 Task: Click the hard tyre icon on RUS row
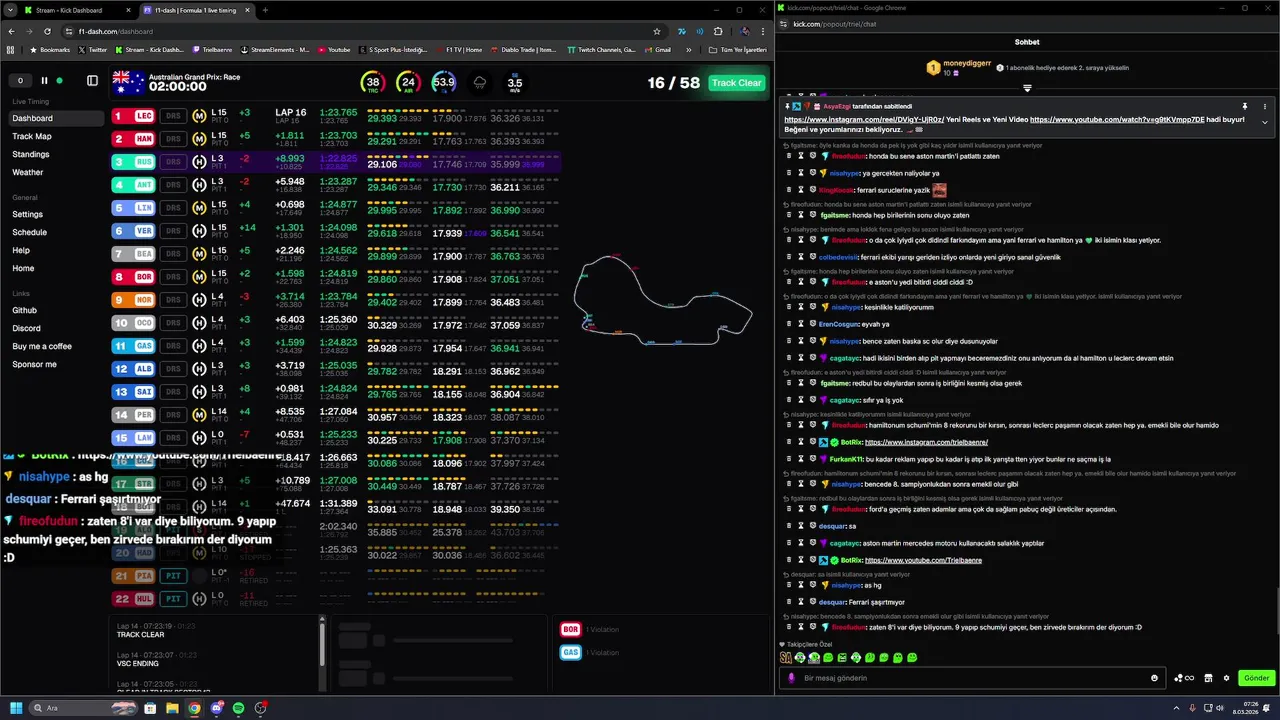point(199,162)
